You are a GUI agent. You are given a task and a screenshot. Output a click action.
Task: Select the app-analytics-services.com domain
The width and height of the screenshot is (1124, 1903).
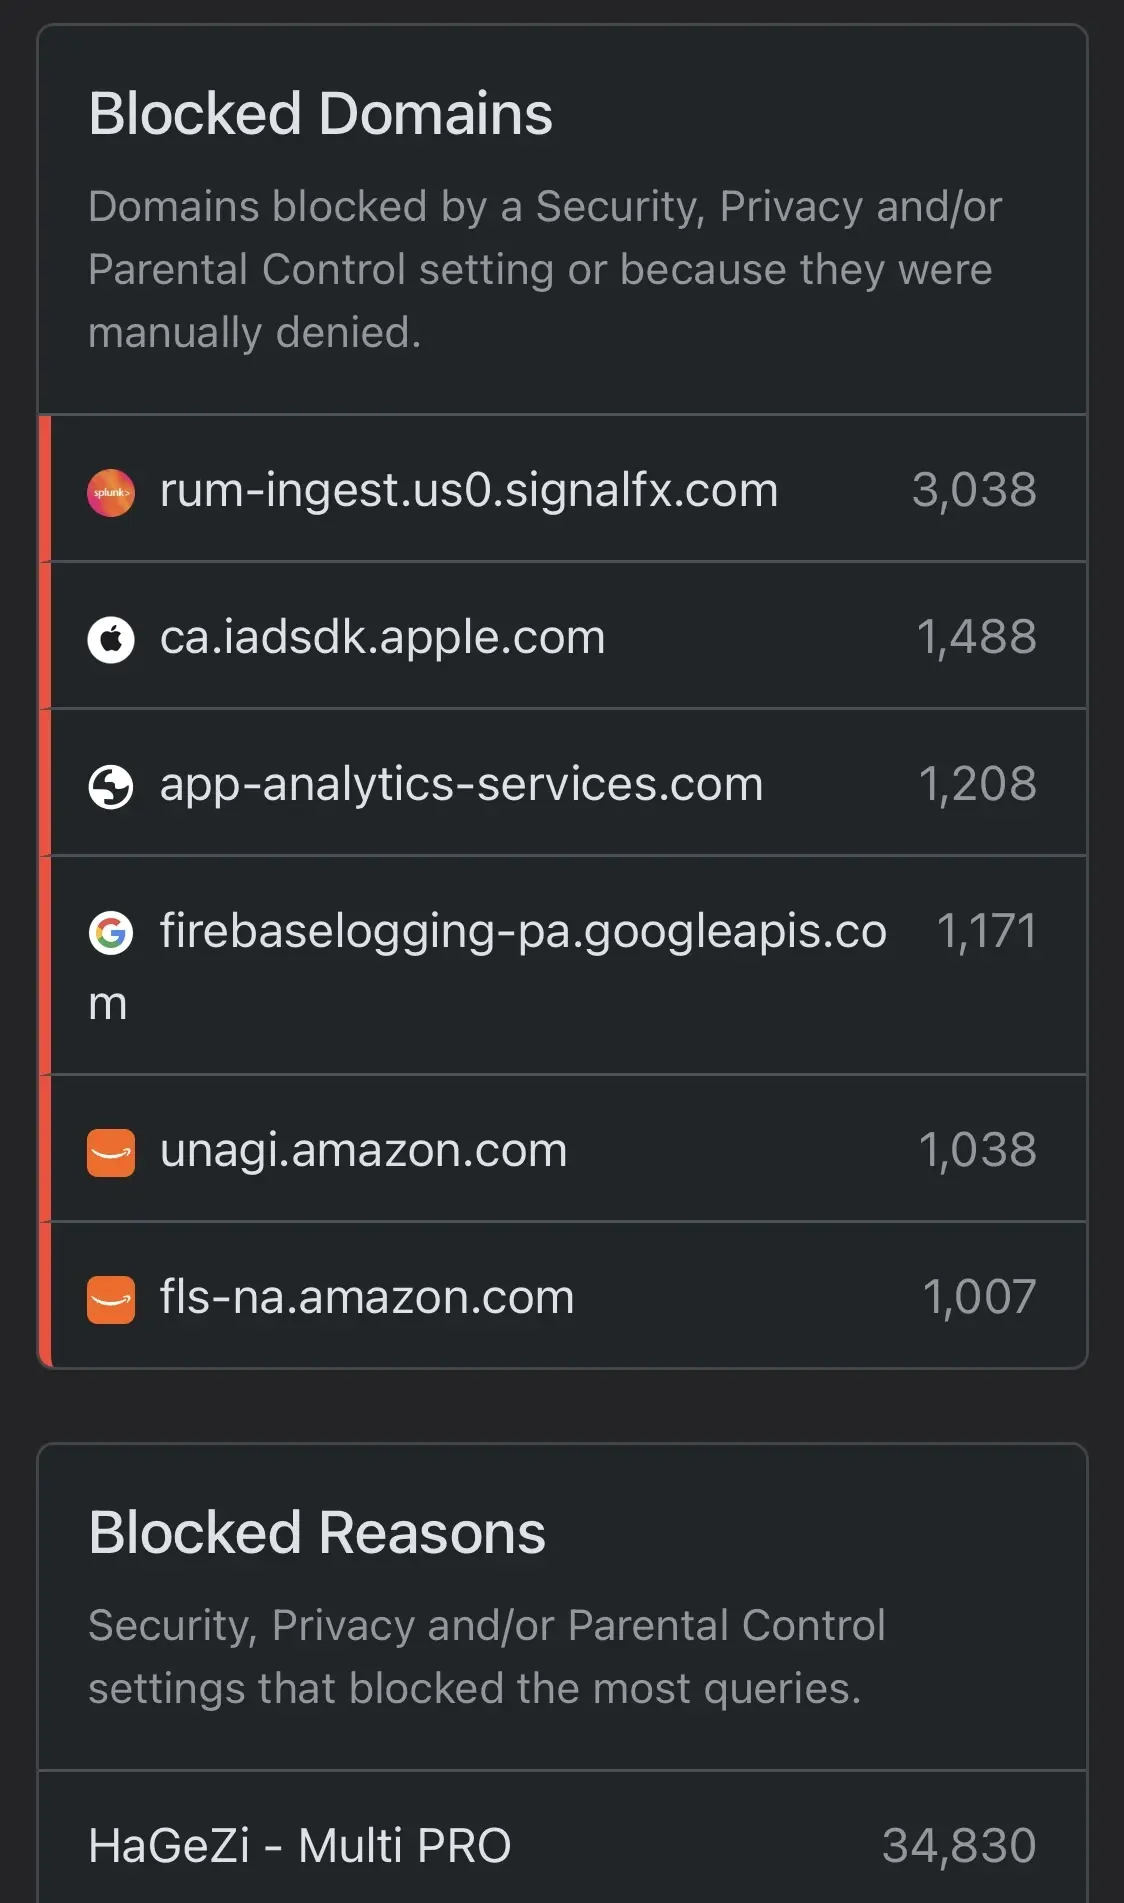click(x=462, y=784)
